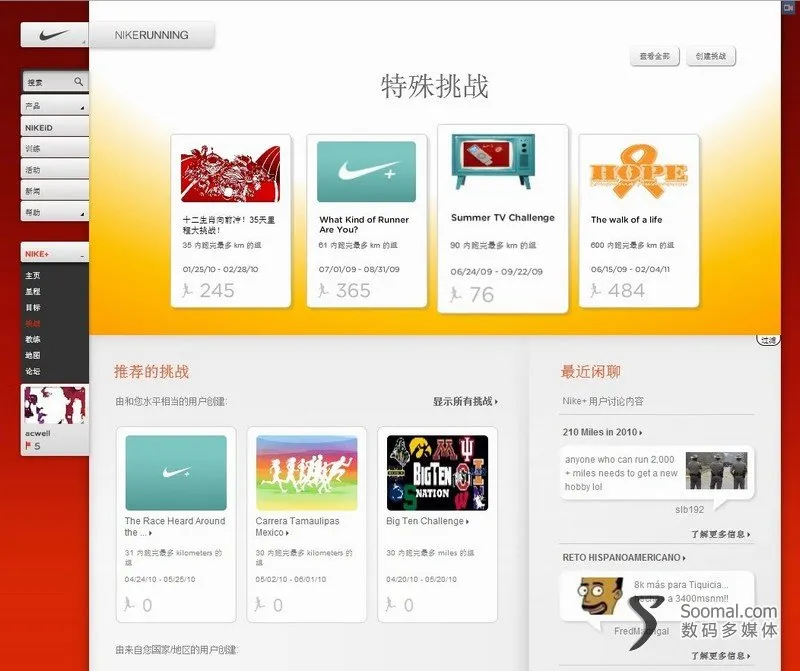This screenshot has width=800, height=671.
Task: Open the 训练 training menu item
Action: coord(55,148)
